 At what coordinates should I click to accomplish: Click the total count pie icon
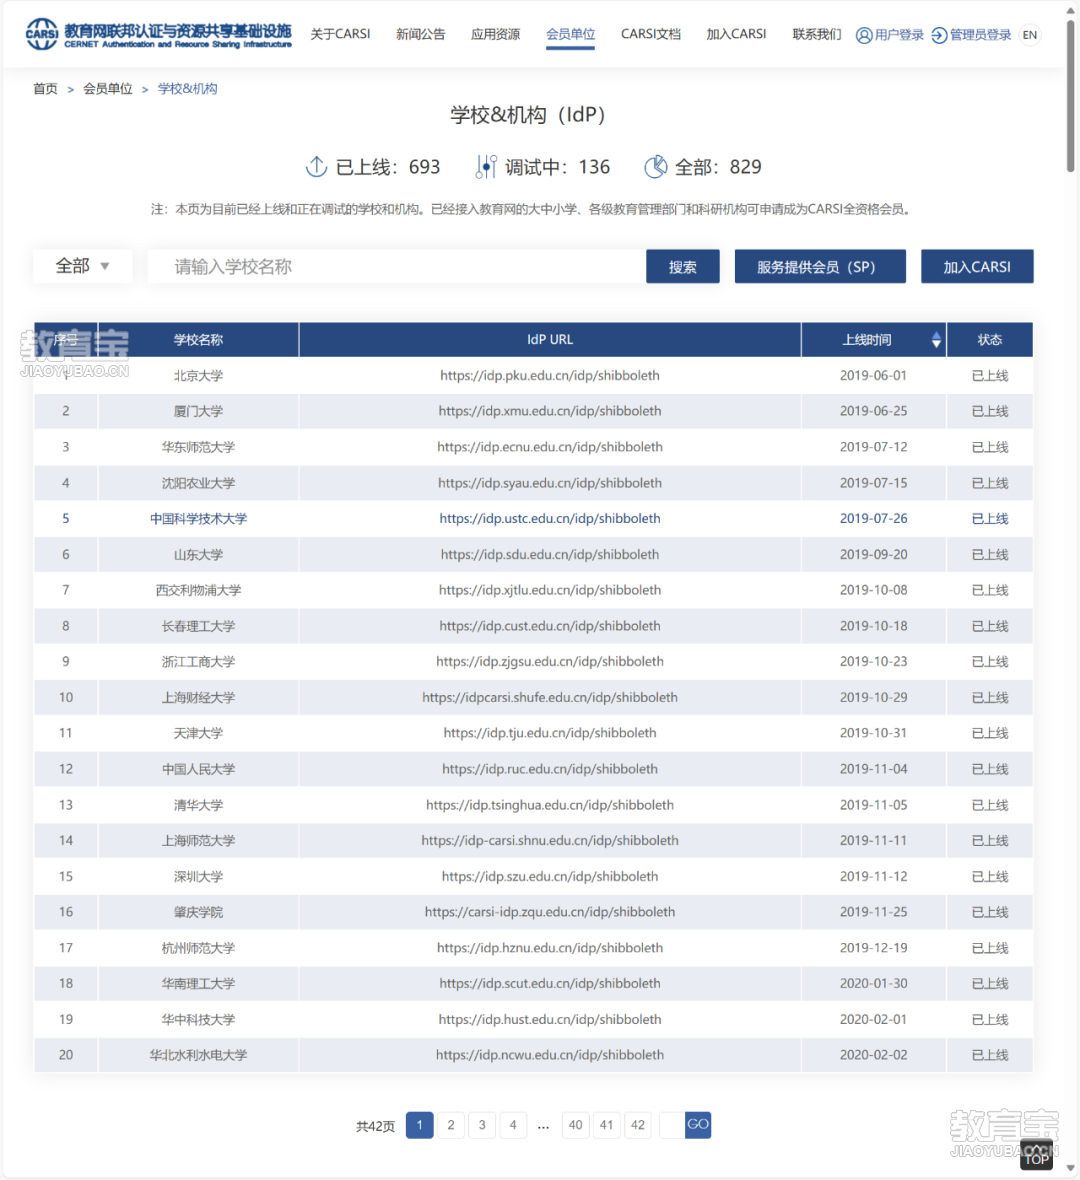(656, 166)
